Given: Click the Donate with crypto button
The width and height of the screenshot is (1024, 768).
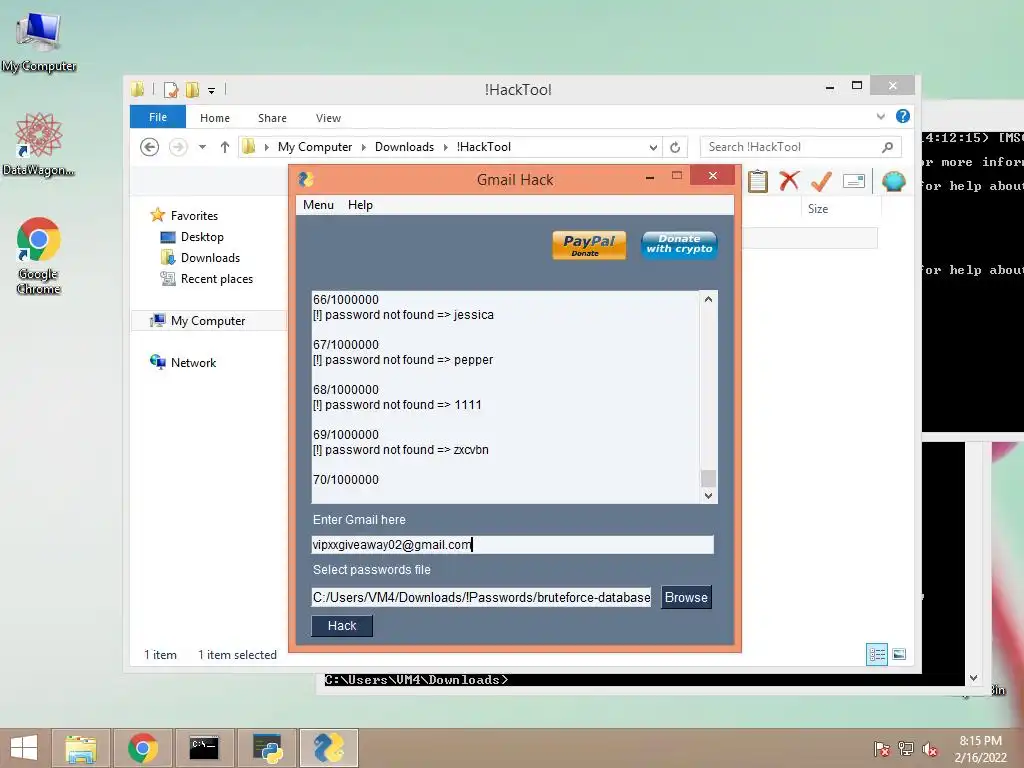Looking at the screenshot, I should click(x=679, y=245).
